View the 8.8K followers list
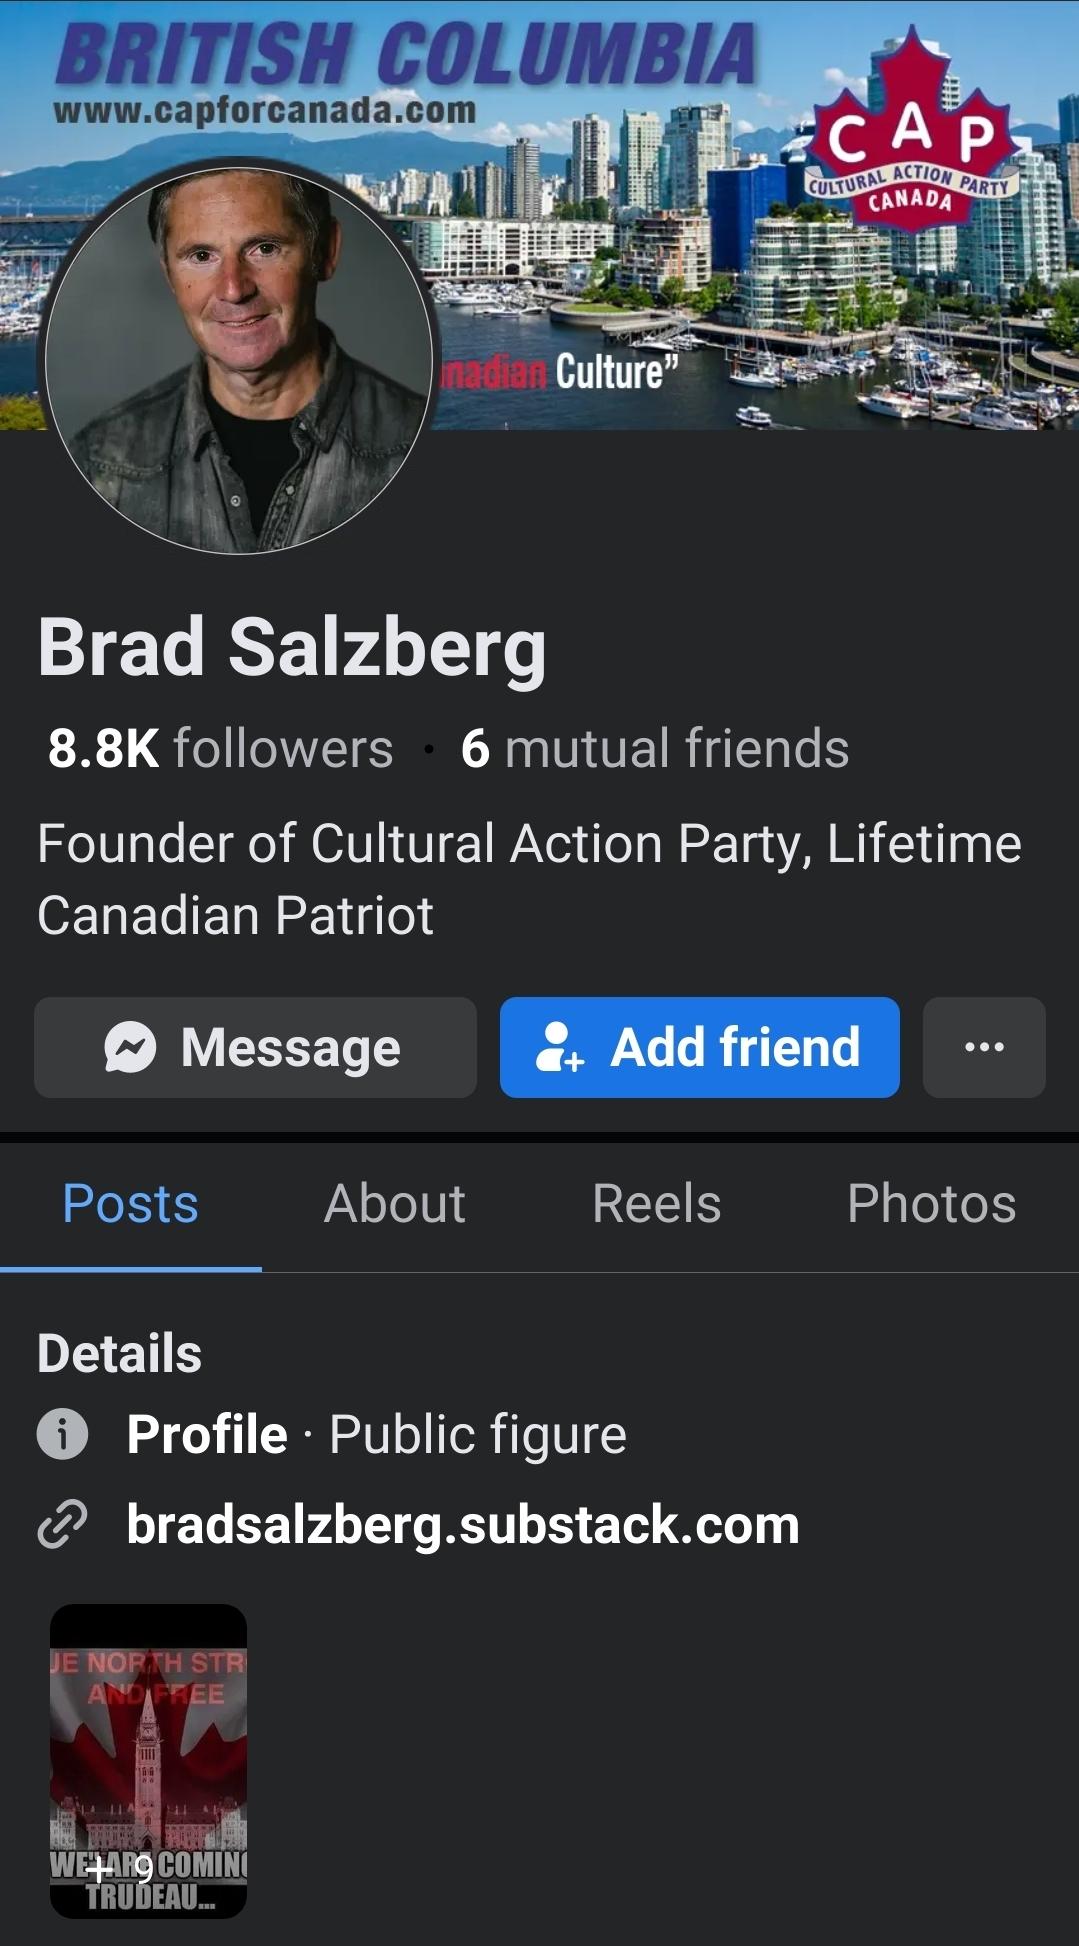The height and width of the screenshot is (1946, 1079). [221, 748]
